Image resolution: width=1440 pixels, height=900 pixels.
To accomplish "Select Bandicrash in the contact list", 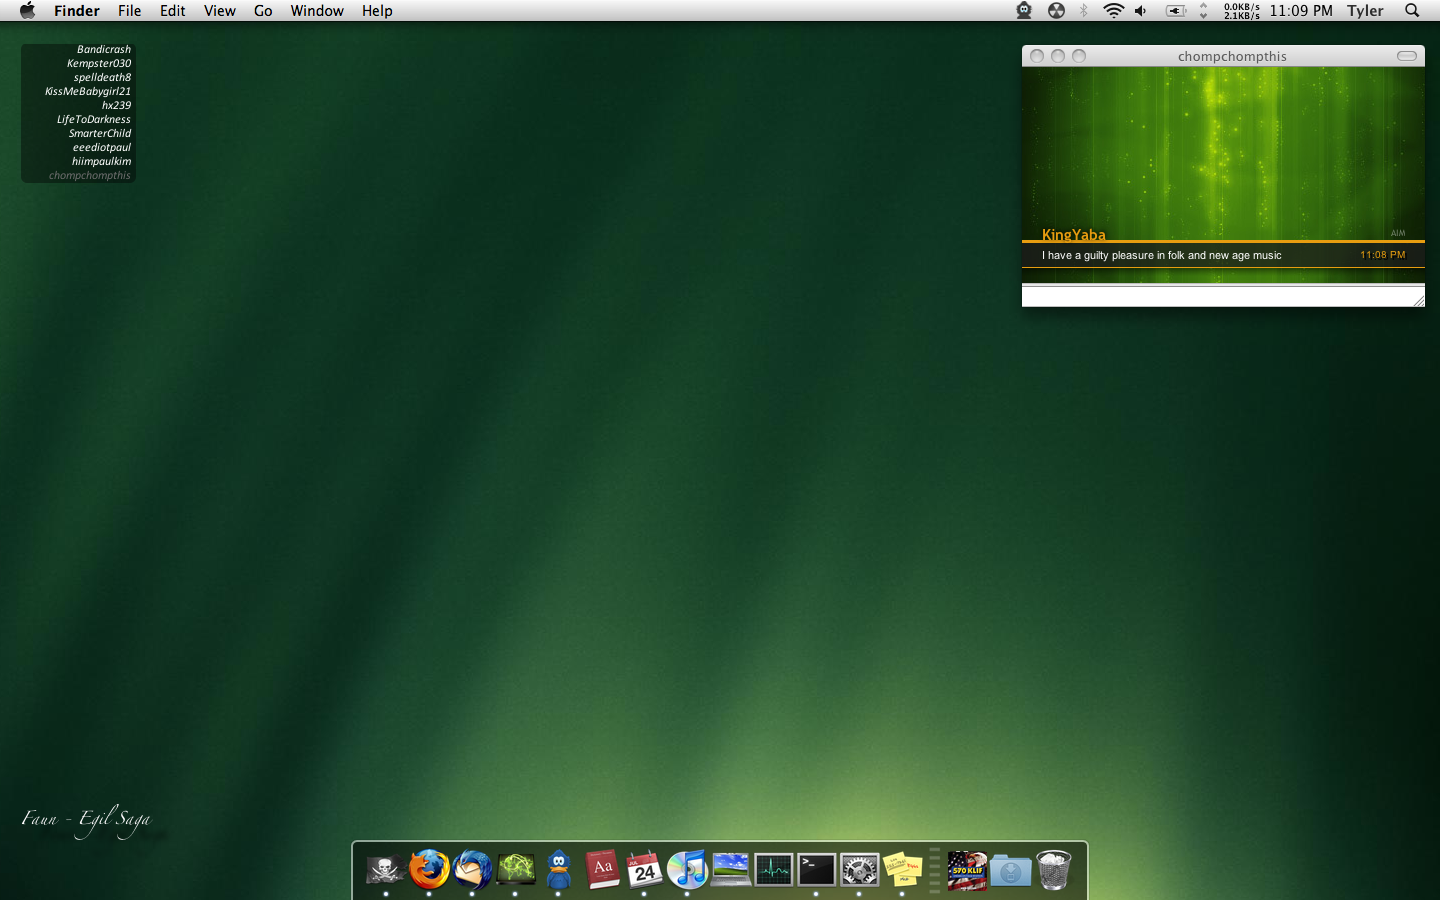I will 104,49.
